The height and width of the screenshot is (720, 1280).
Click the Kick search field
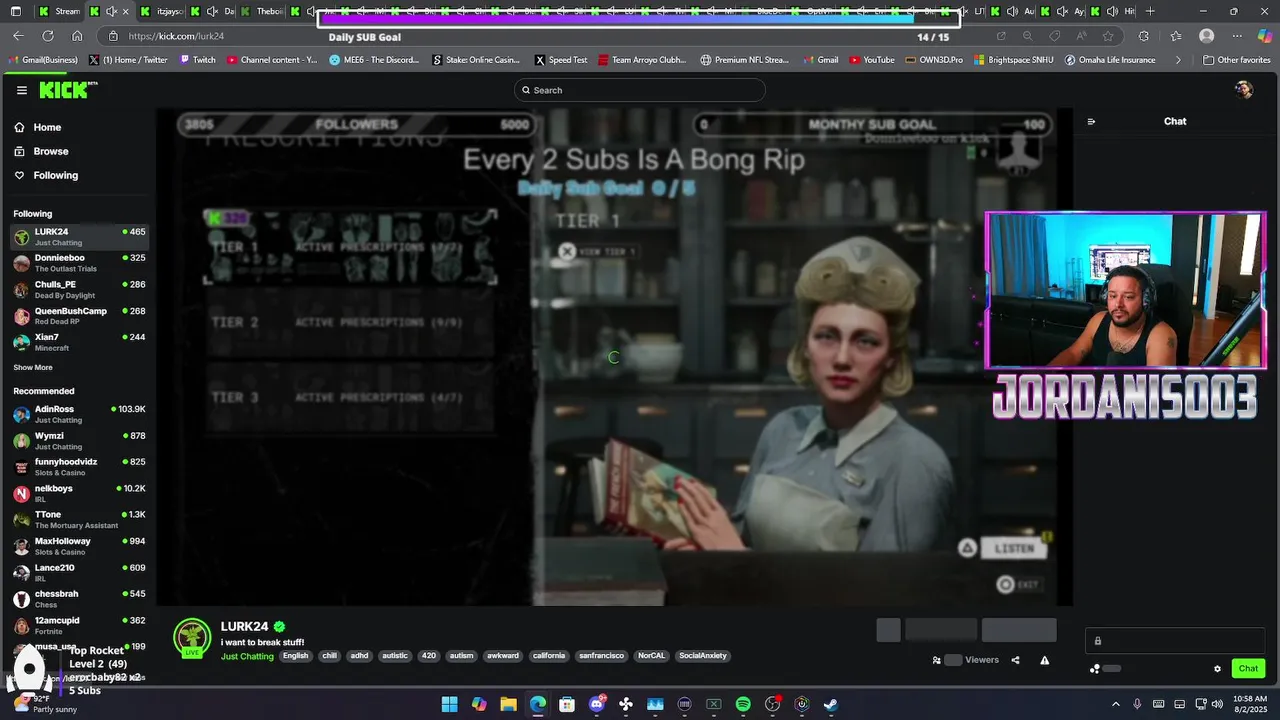(639, 90)
